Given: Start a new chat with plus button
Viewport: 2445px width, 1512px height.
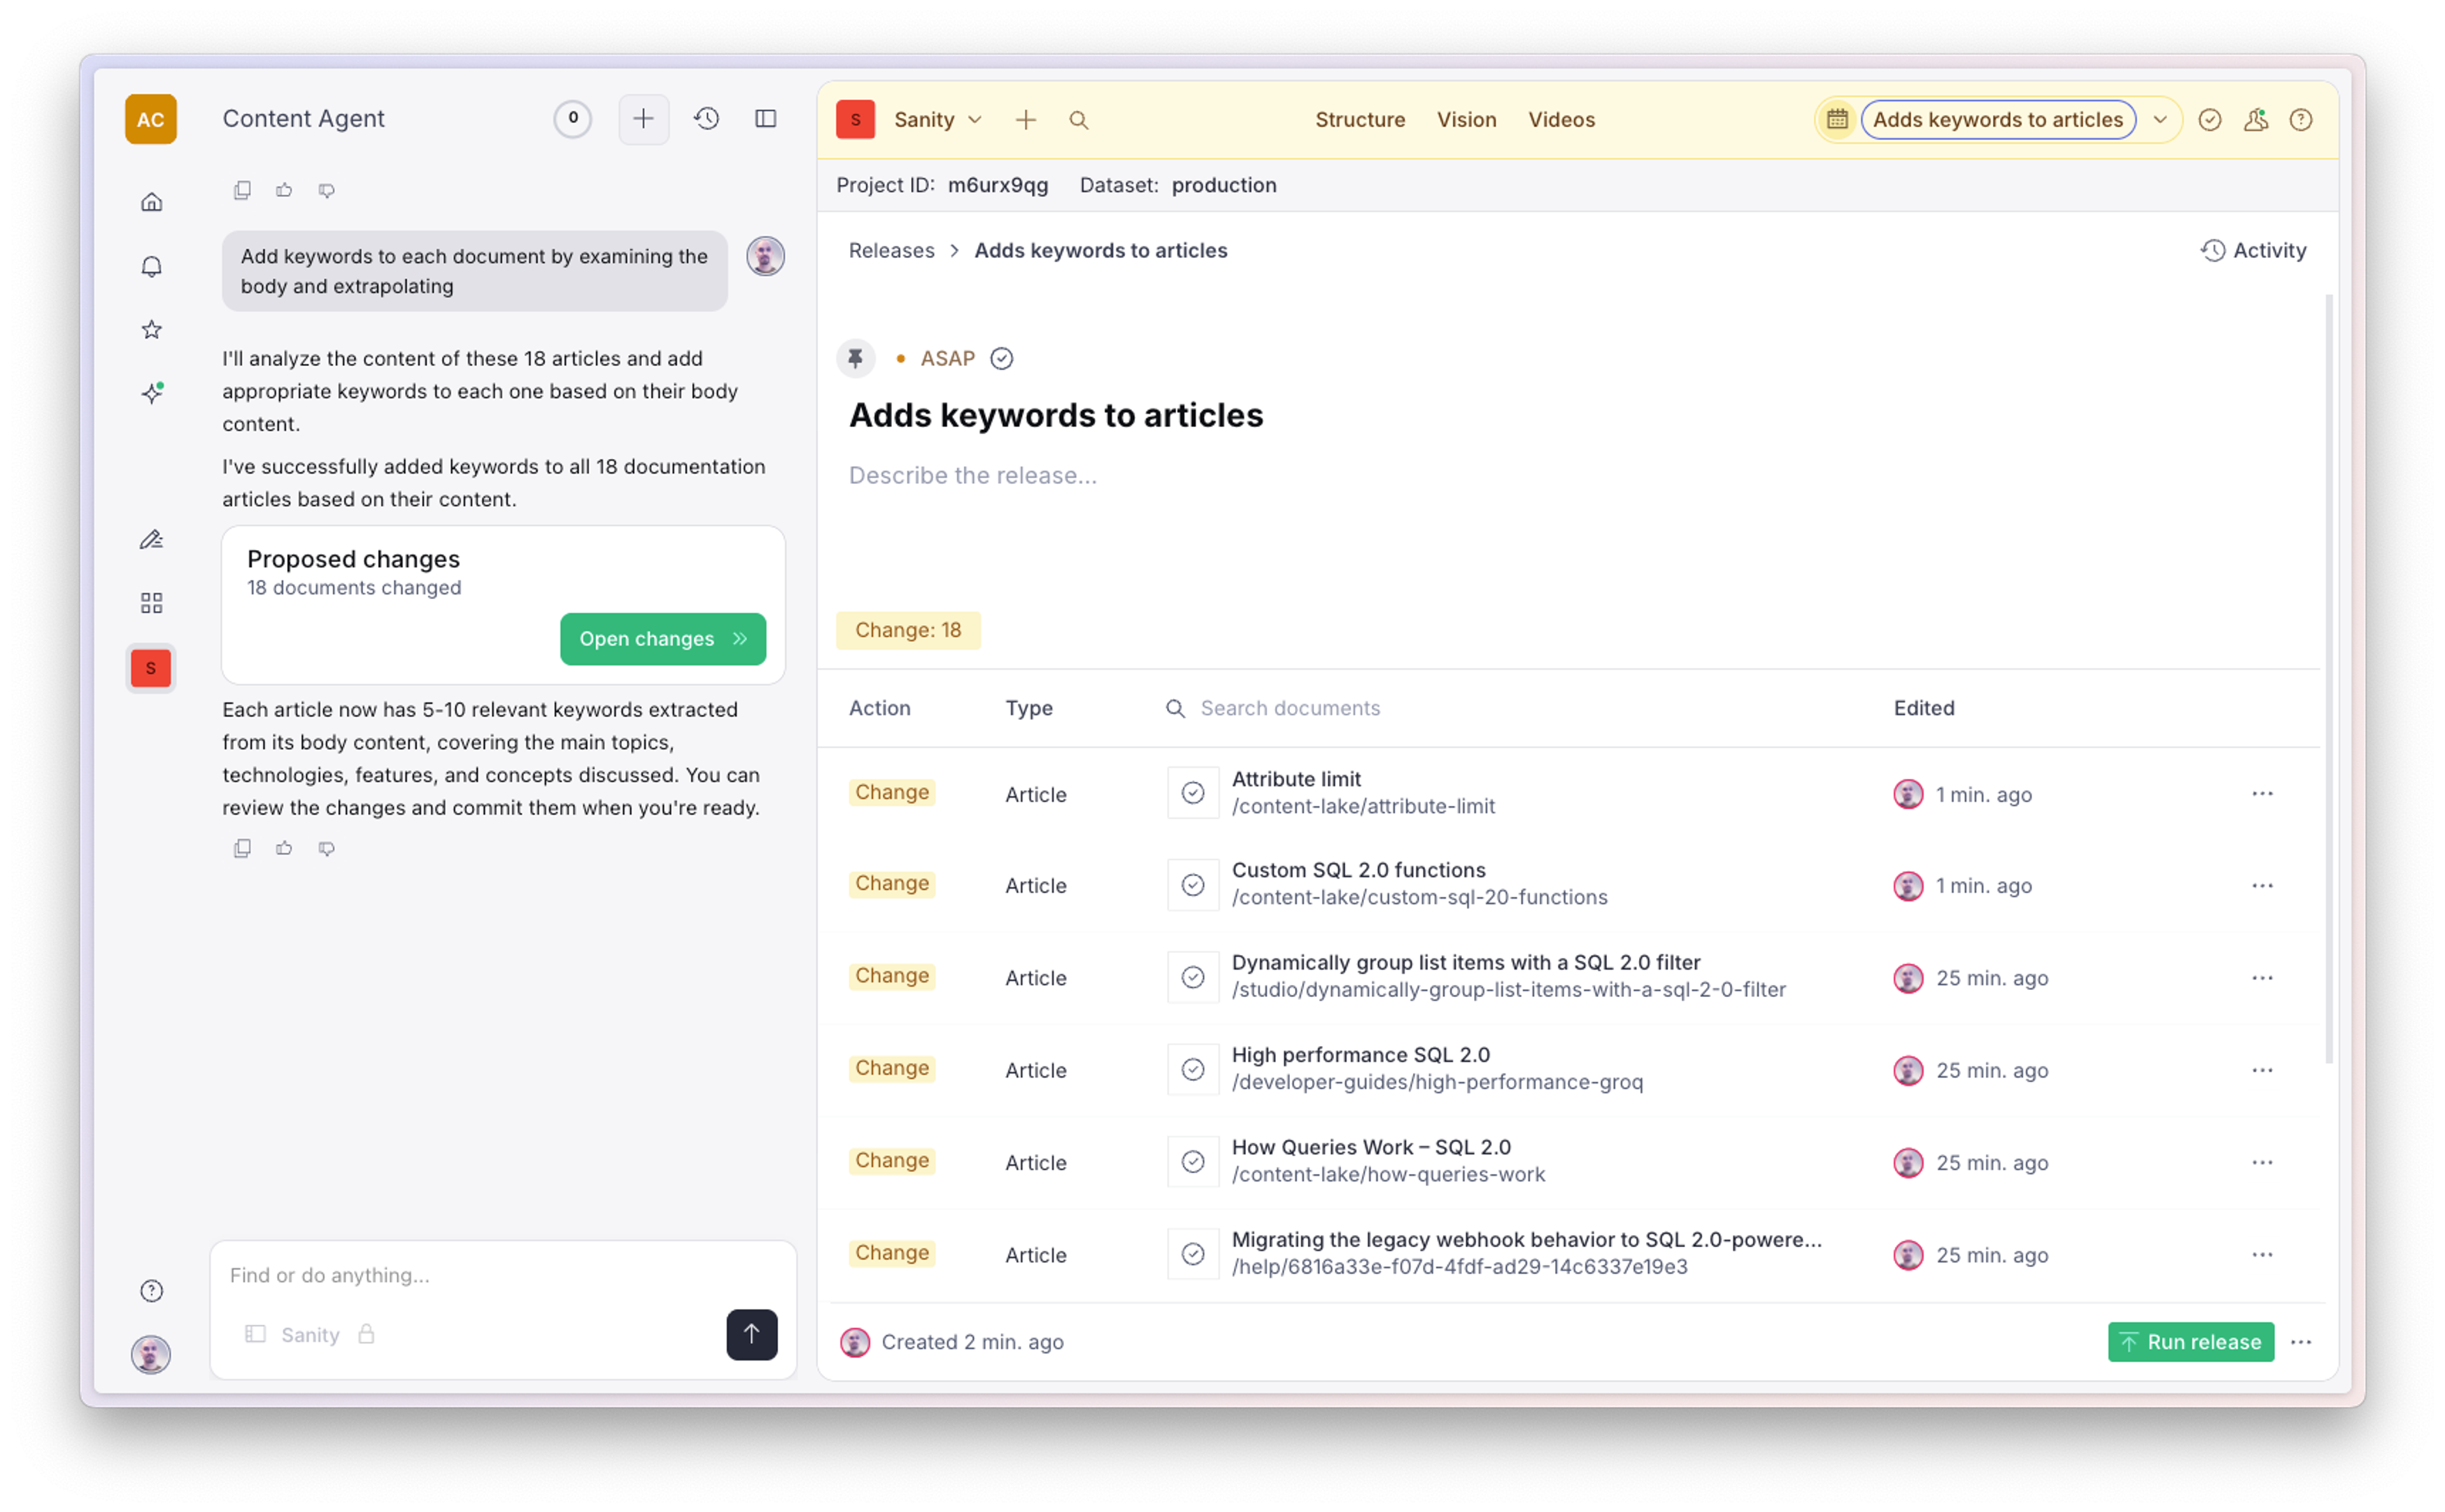Looking at the screenshot, I should pos(643,119).
